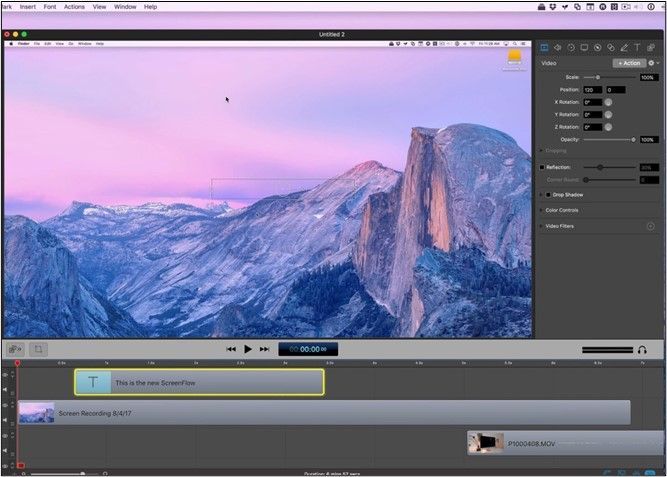Click the + Action button
This screenshot has width=667, height=477.
pos(628,63)
